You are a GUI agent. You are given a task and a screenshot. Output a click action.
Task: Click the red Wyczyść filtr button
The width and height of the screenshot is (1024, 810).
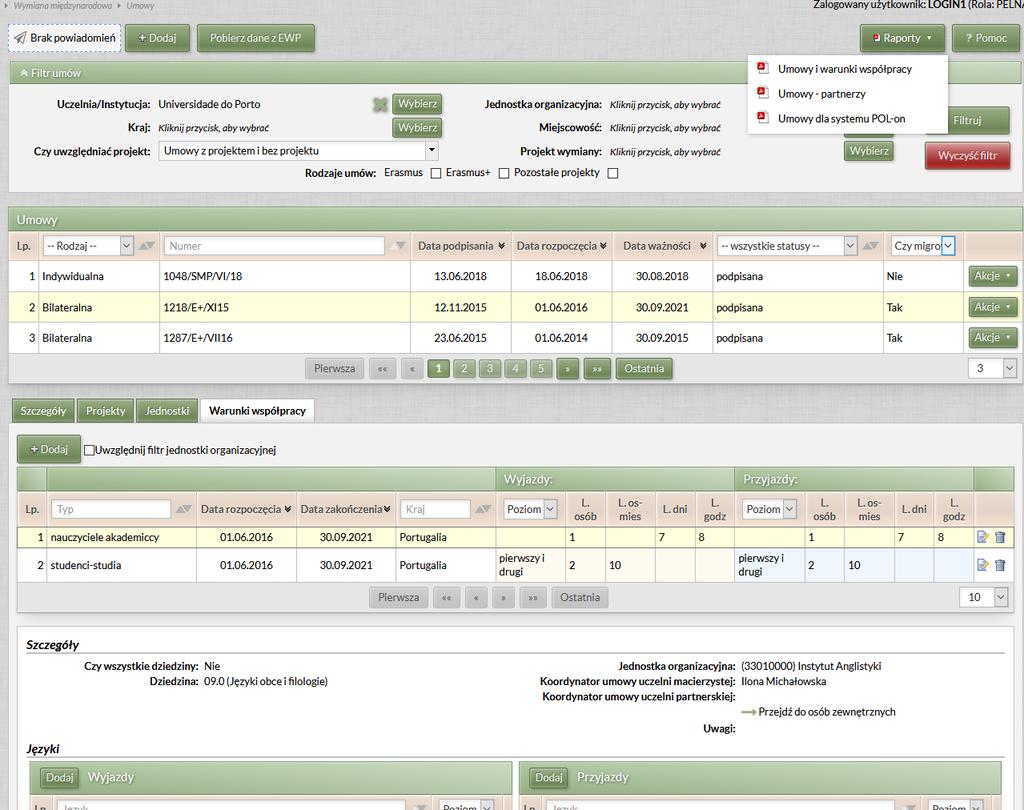coord(967,155)
